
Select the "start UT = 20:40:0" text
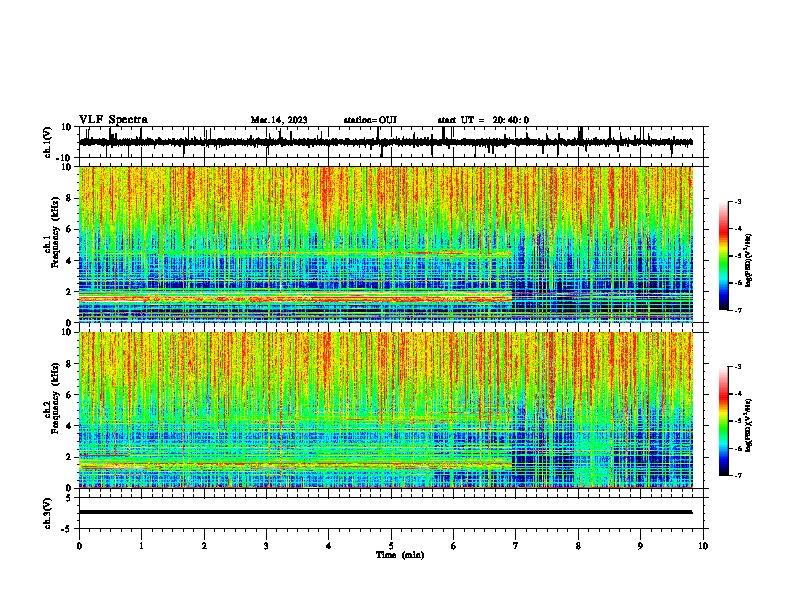click(483, 120)
